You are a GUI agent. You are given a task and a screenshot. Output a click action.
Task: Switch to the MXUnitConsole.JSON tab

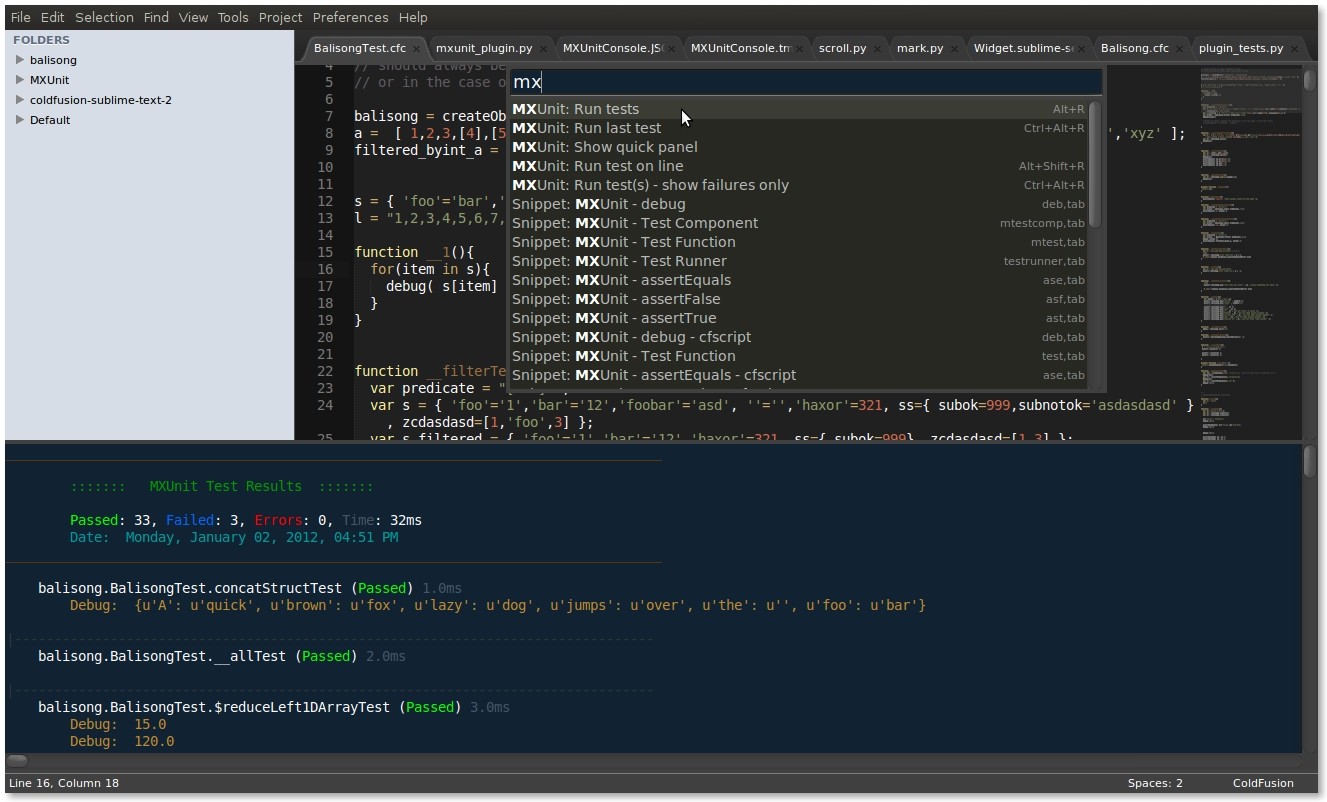[613, 47]
